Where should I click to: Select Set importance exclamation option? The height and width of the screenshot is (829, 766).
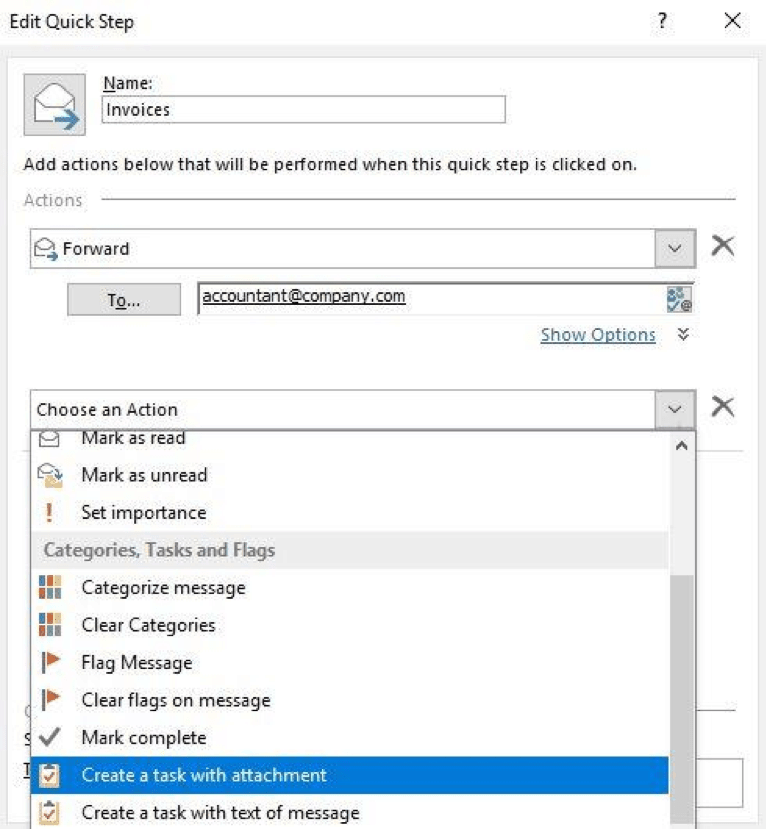143,513
